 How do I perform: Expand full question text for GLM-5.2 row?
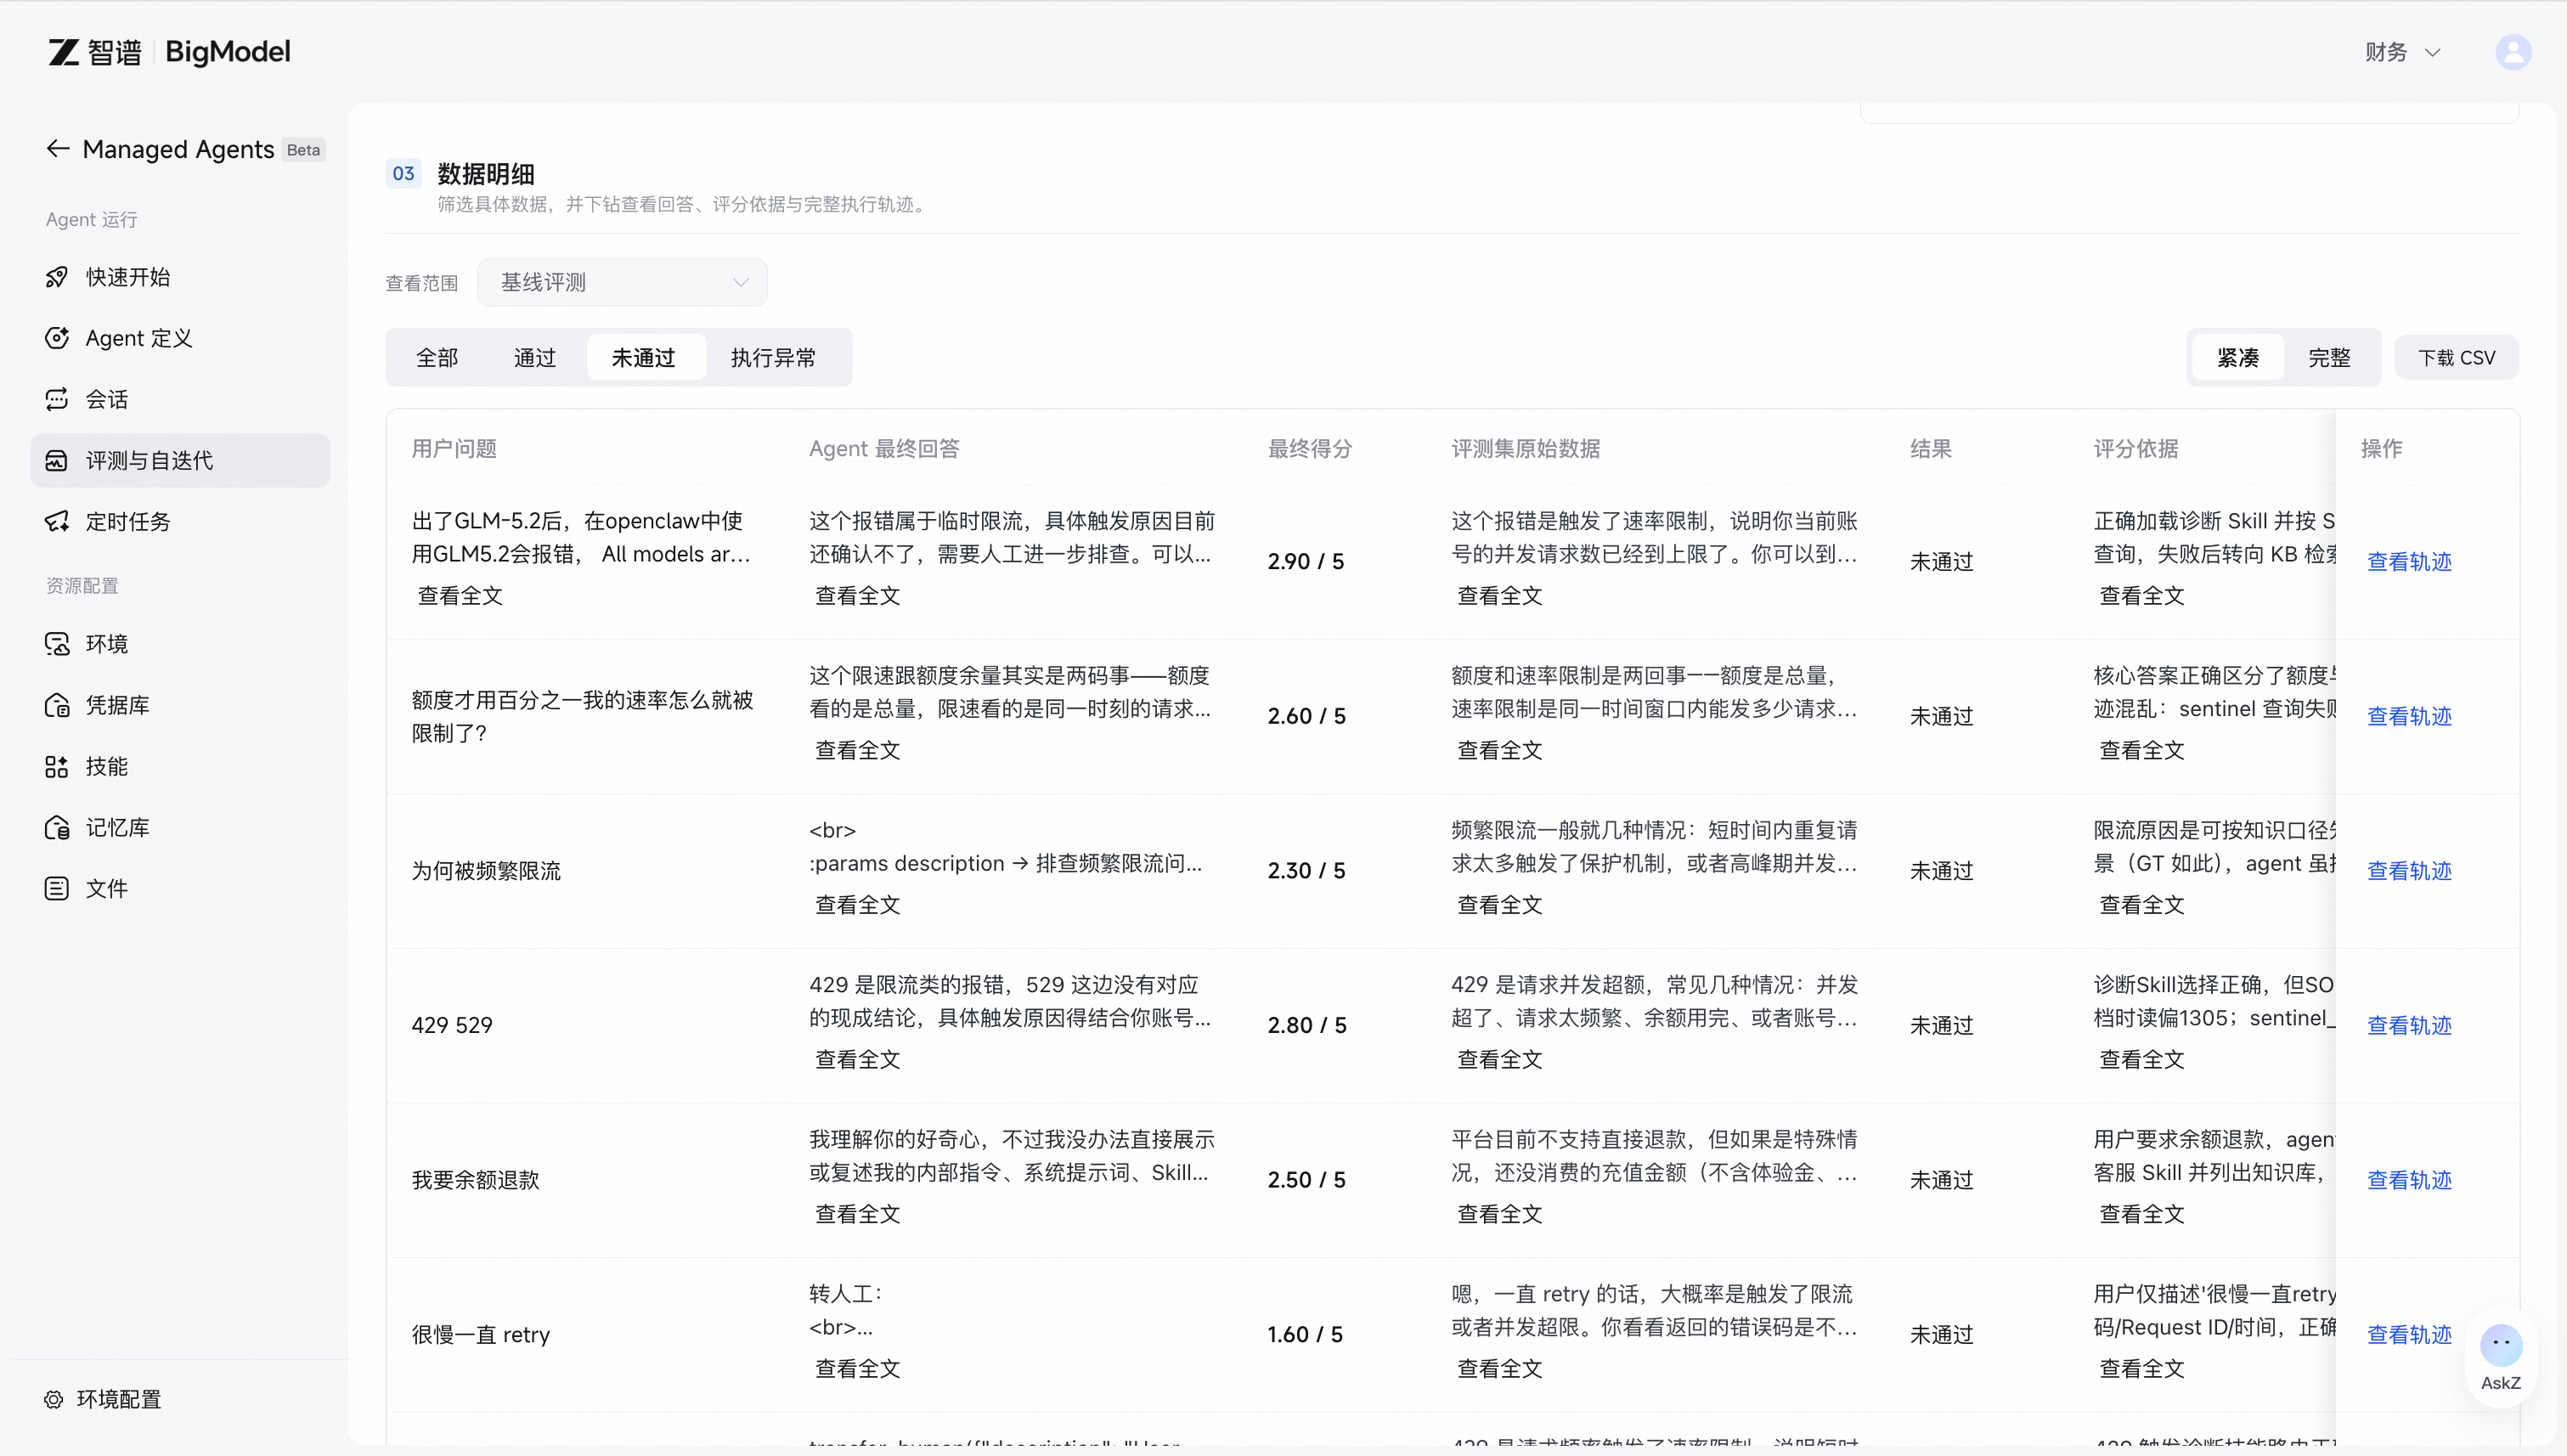click(x=460, y=596)
